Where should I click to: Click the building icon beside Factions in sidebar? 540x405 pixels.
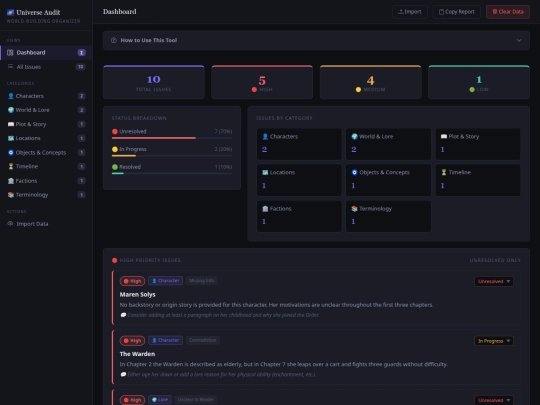(x=11, y=181)
